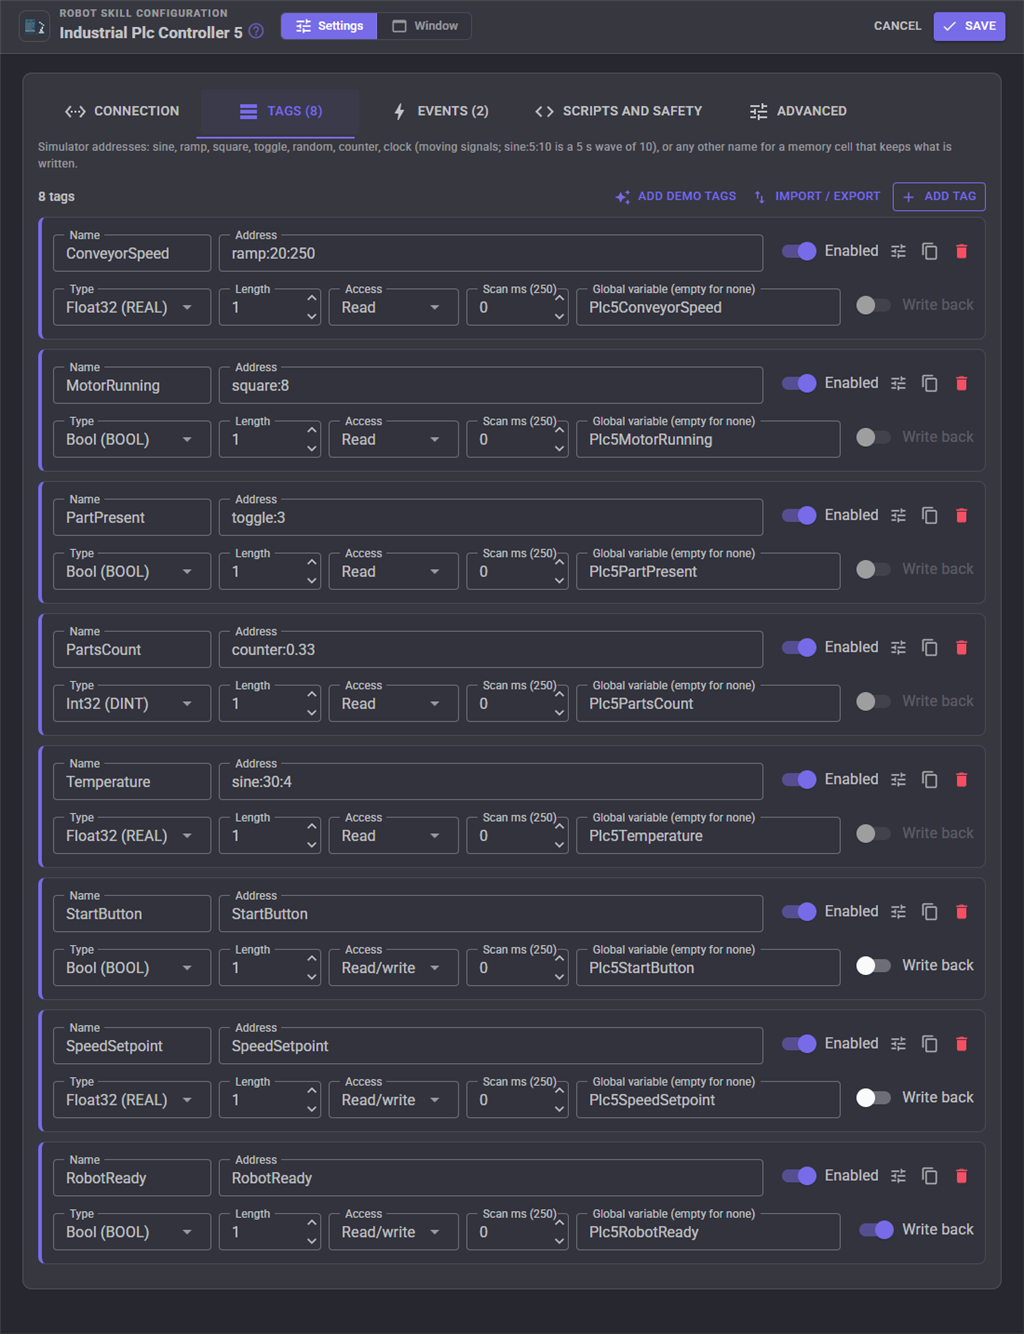Open Access dropdown for MotorRunning
The height and width of the screenshot is (1334, 1024).
click(x=393, y=439)
